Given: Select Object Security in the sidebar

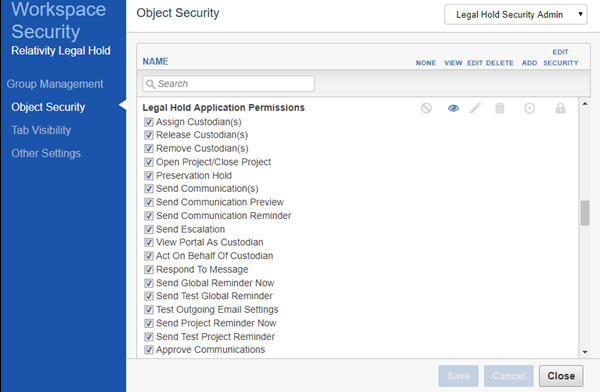Looking at the screenshot, I should pyautogui.click(x=48, y=107).
